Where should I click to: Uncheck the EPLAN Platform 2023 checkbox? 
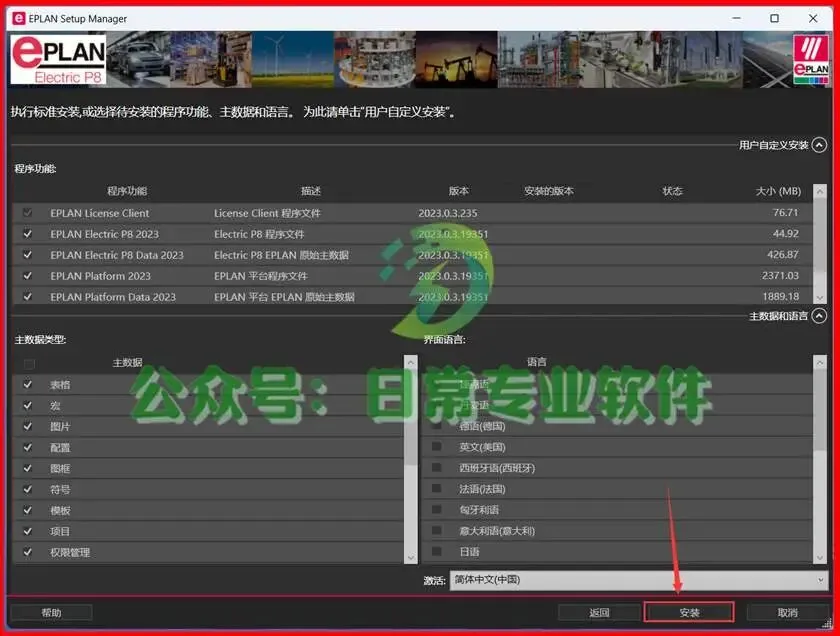27,275
